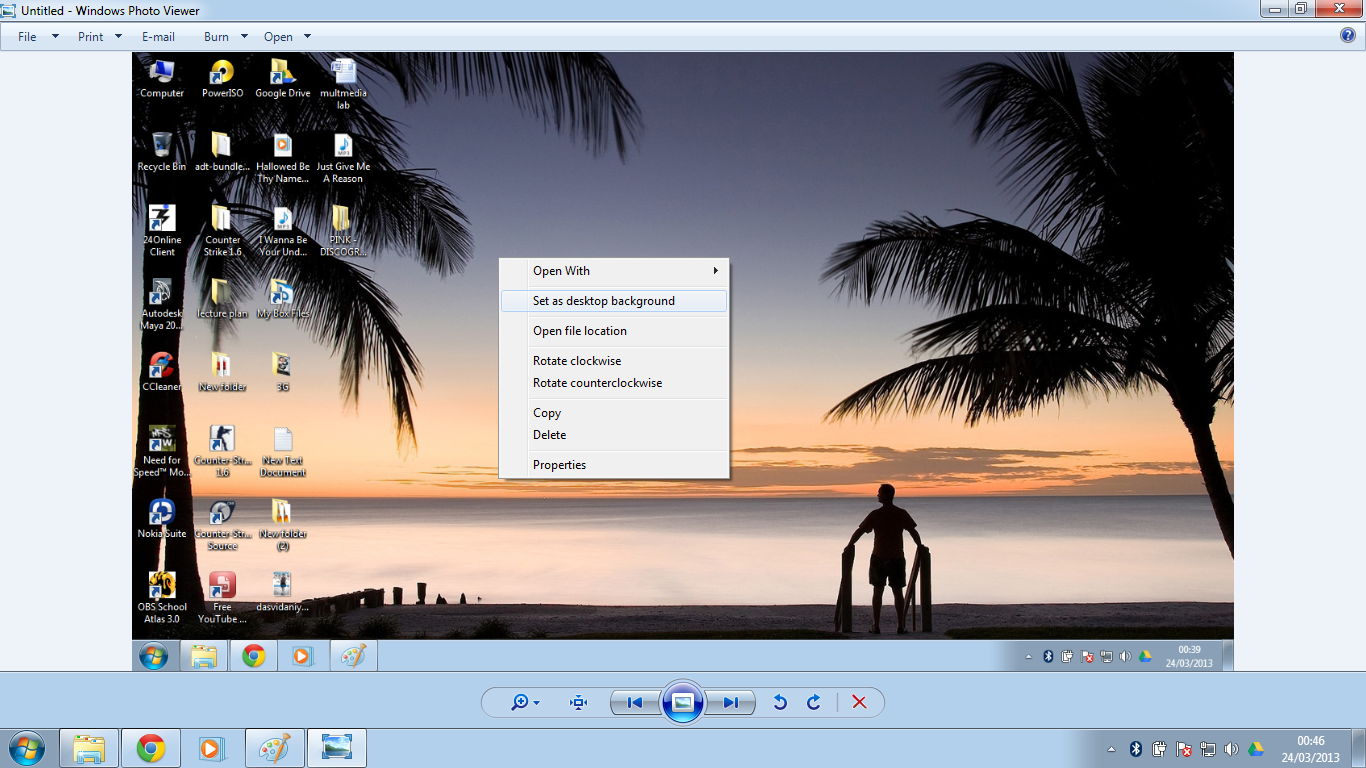This screenshot has height=768, width=1366.
Task: Click the actual size / fit to window icon
Action: pos(578,703)
